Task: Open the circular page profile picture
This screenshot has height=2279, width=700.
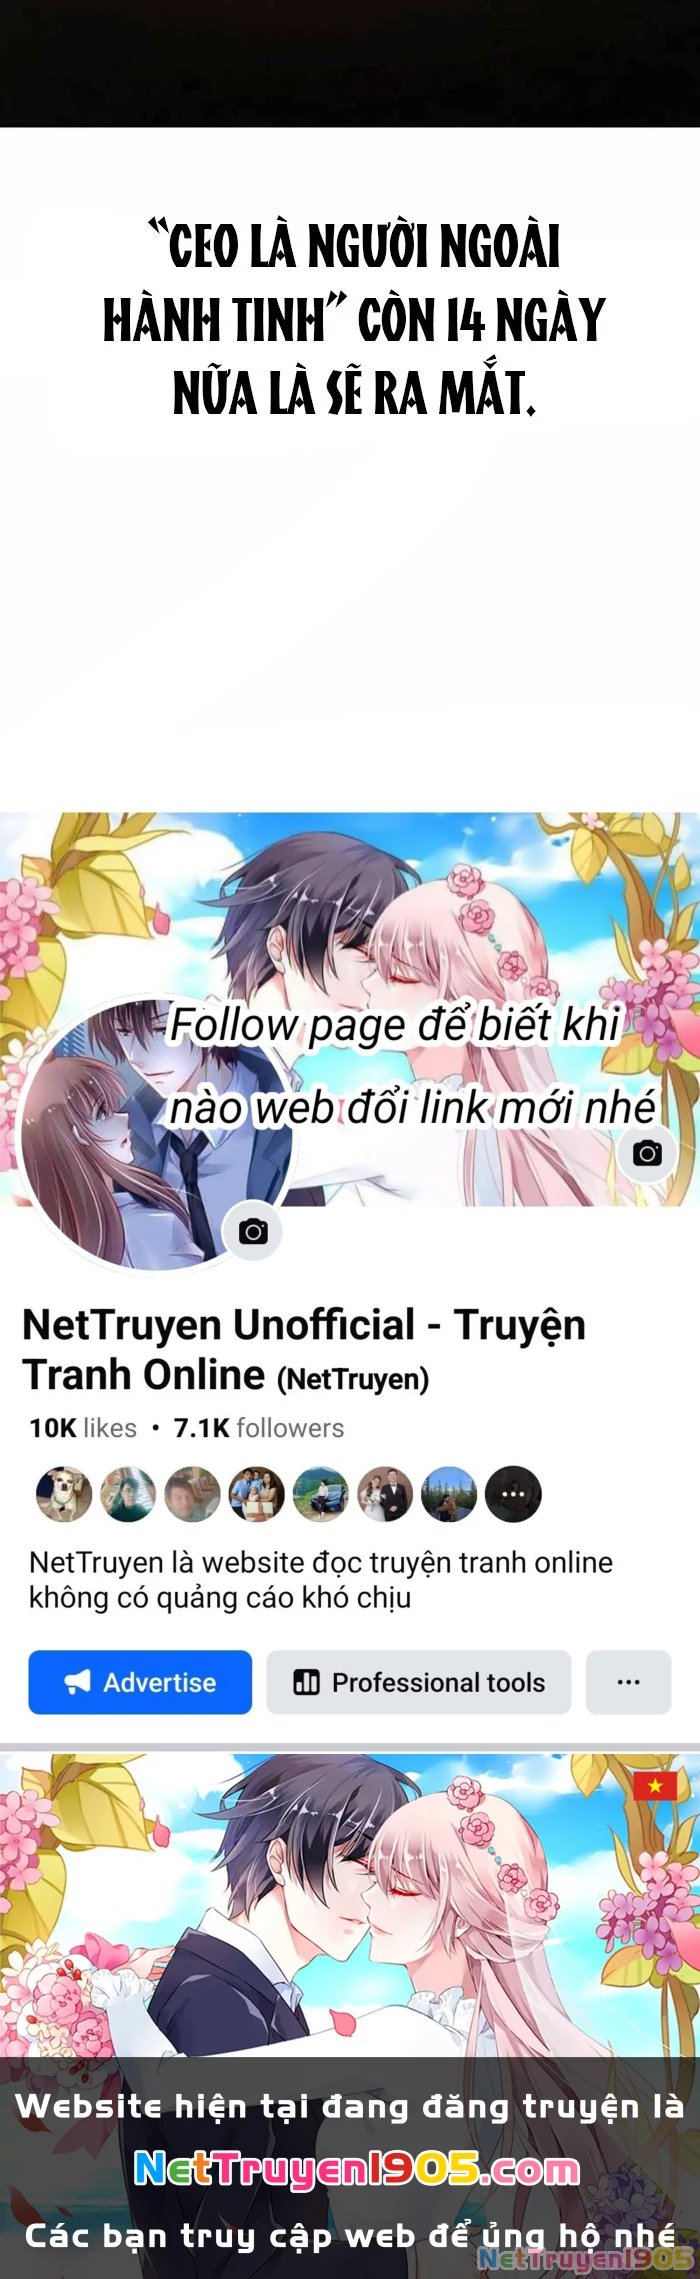Action: pyautogui.click(x=155, y=1133)
